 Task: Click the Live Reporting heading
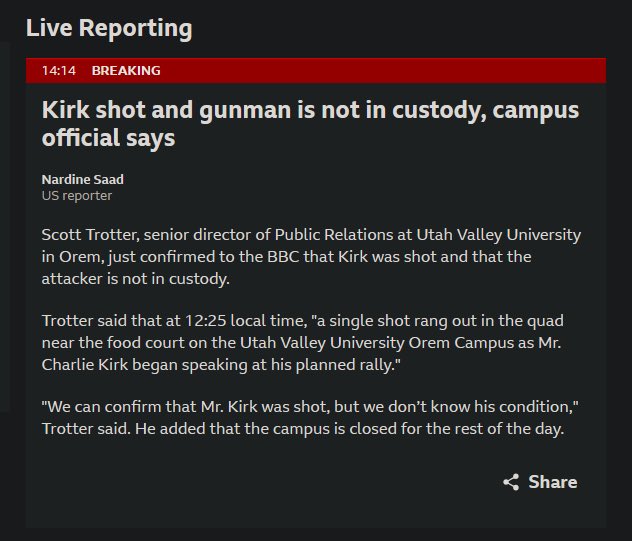point(109,28)
